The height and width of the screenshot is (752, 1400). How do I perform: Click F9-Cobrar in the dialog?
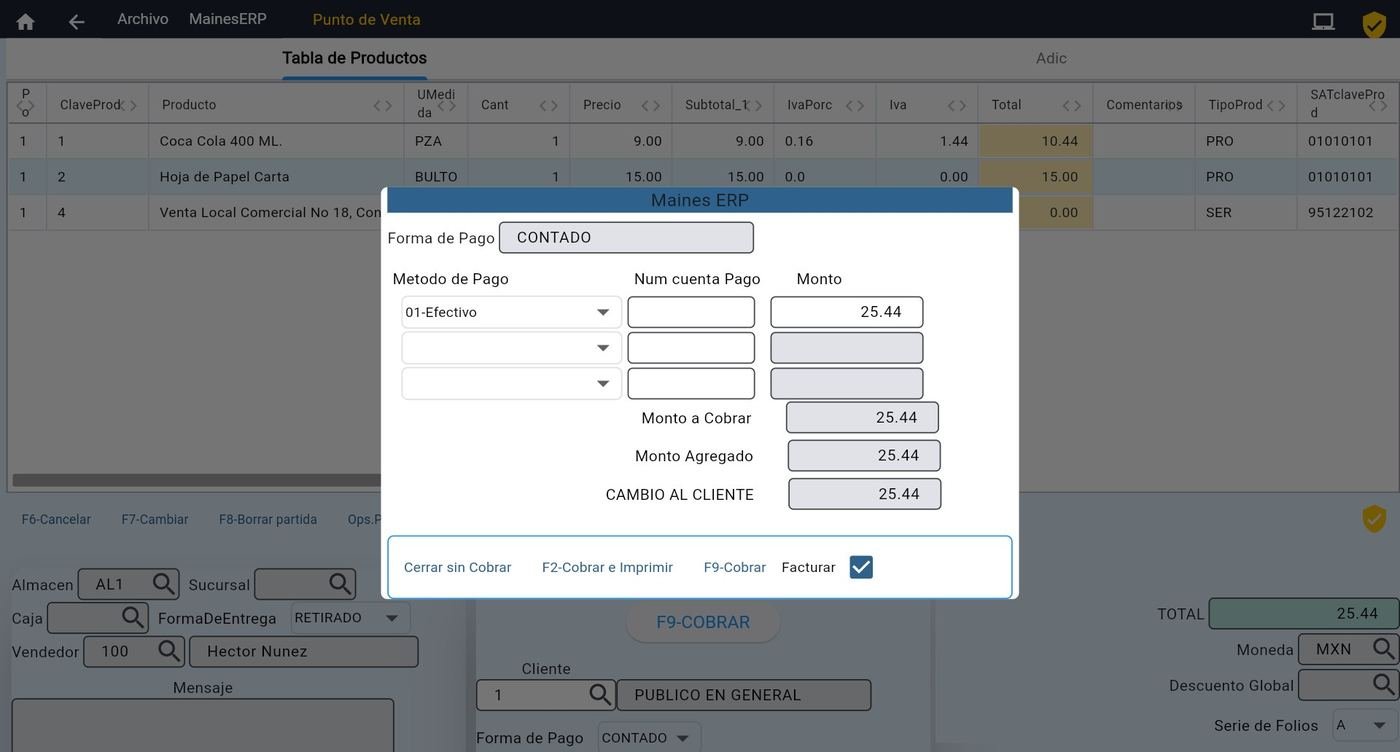(x=735, y=567)
